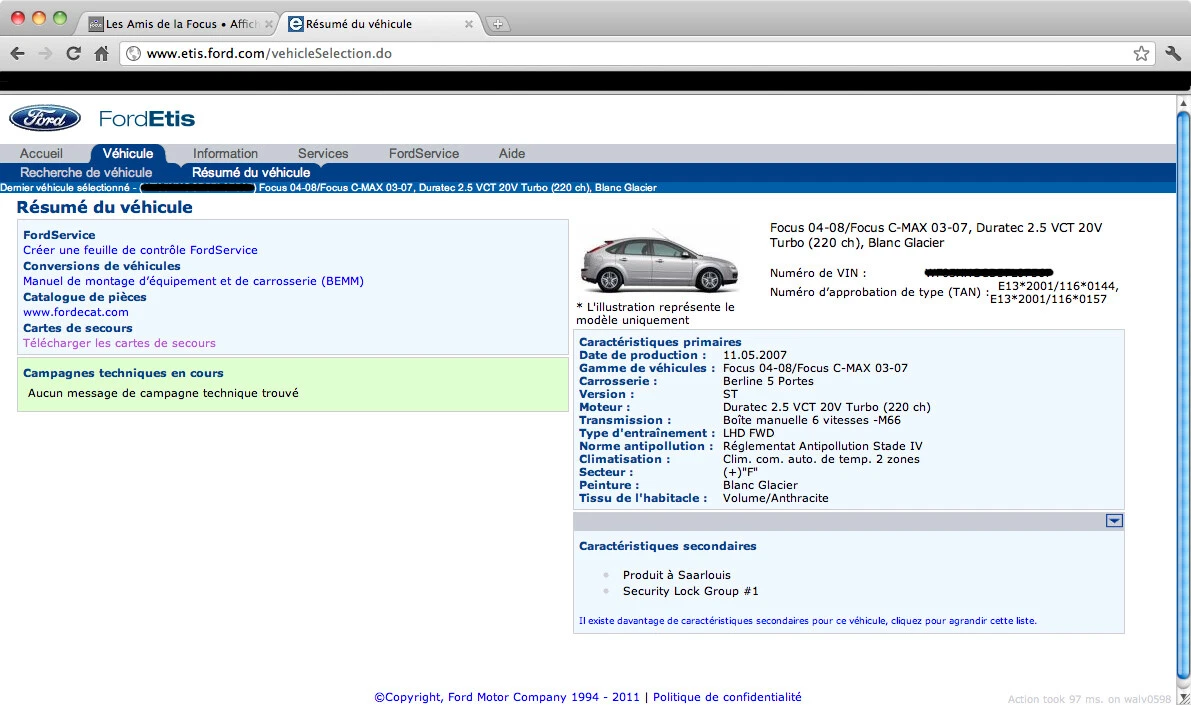Open the wrench settings menu
This screenshot has width=1191, height=705.
pyautogui.click(x=1173, y=53)
